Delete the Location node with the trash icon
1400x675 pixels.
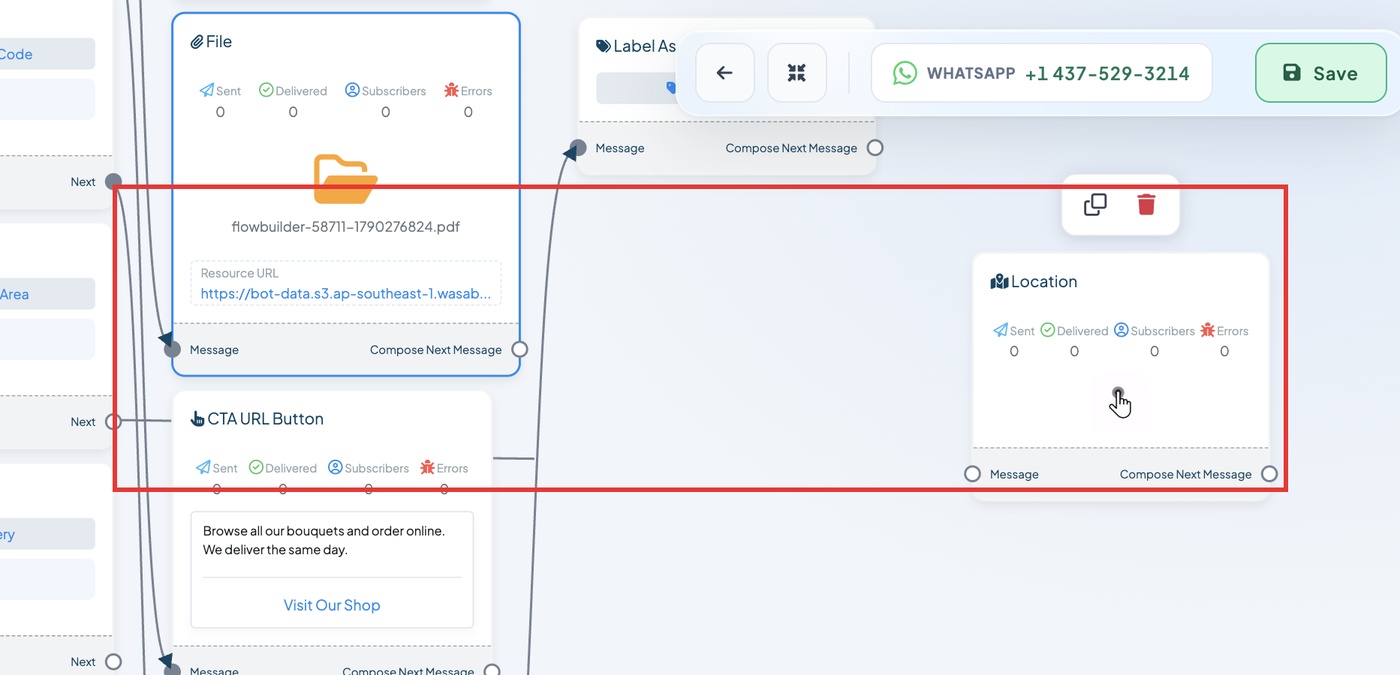pyautogui.click(x=1146, y=205)
